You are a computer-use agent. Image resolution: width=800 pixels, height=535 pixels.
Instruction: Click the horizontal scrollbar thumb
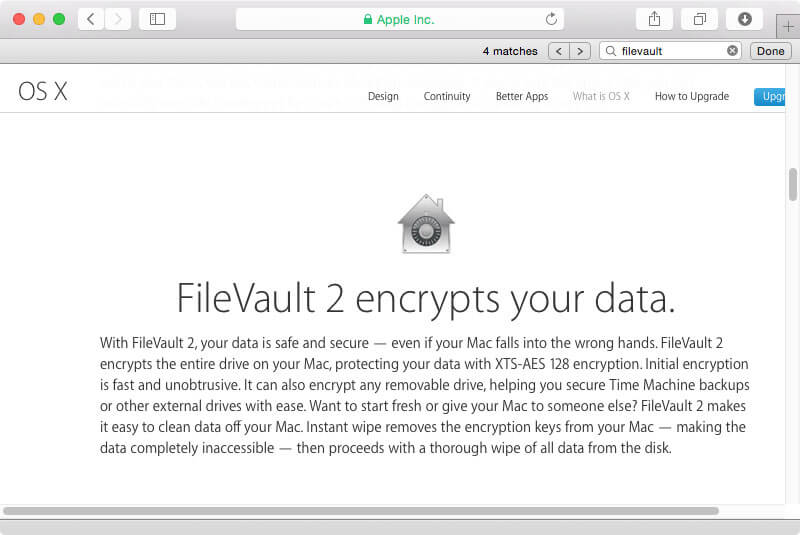click(x=361, y=511)
